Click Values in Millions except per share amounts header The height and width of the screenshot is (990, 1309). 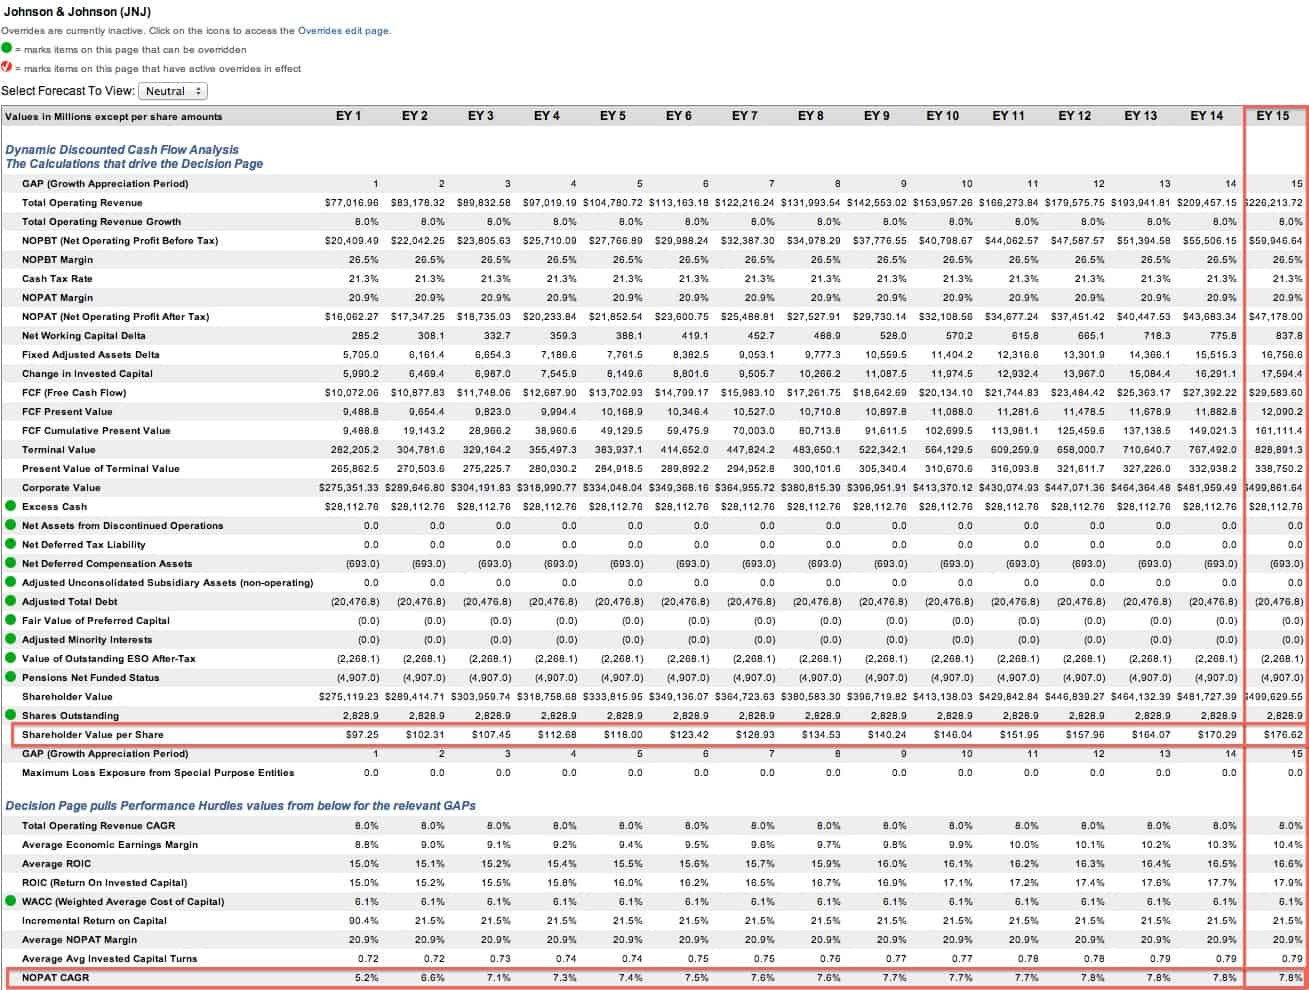113,117
